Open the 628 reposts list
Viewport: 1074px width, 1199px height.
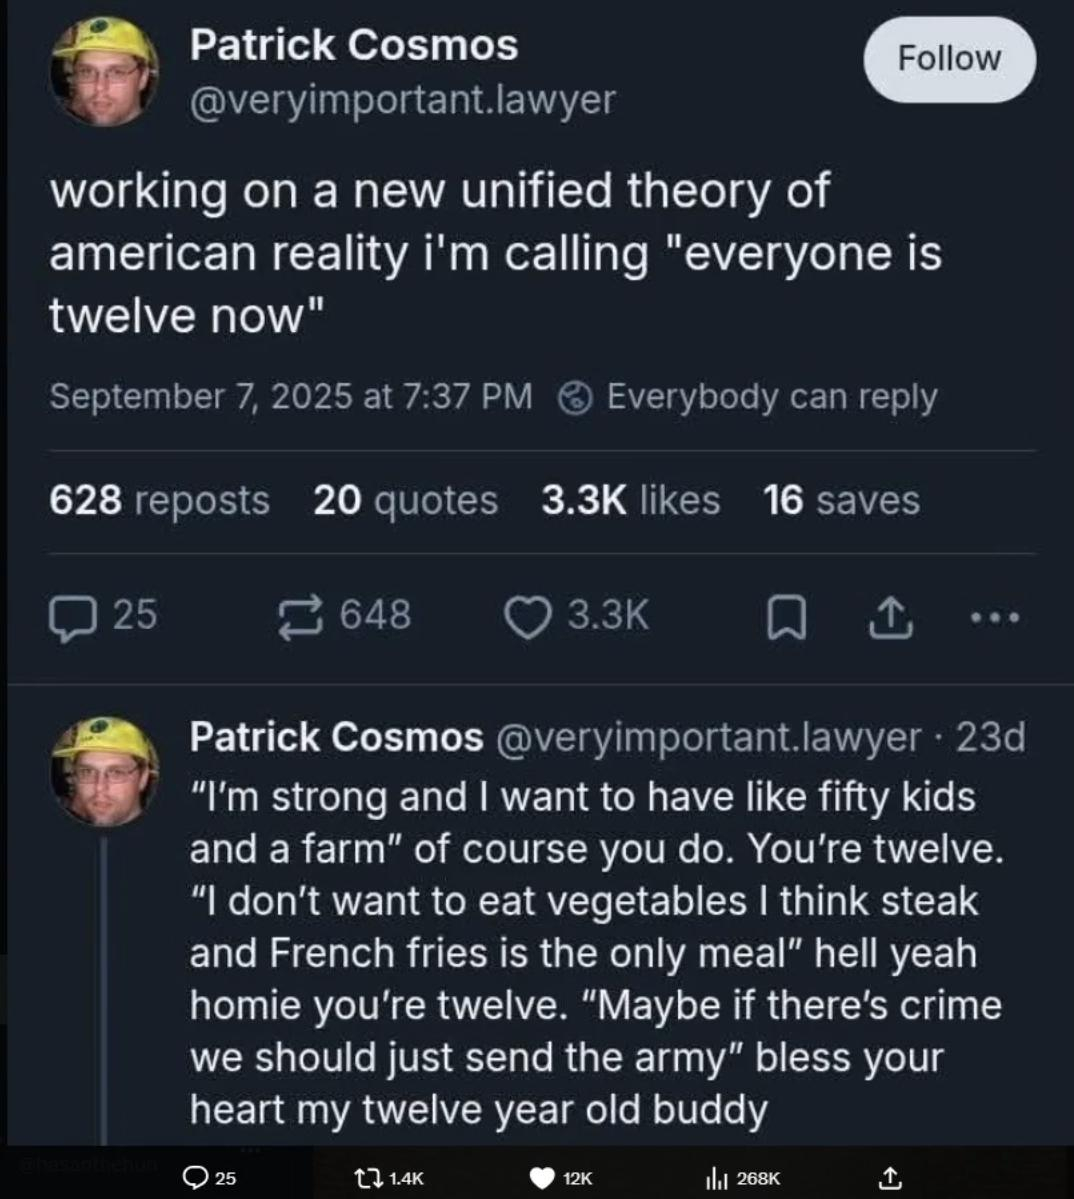(159, 500)
